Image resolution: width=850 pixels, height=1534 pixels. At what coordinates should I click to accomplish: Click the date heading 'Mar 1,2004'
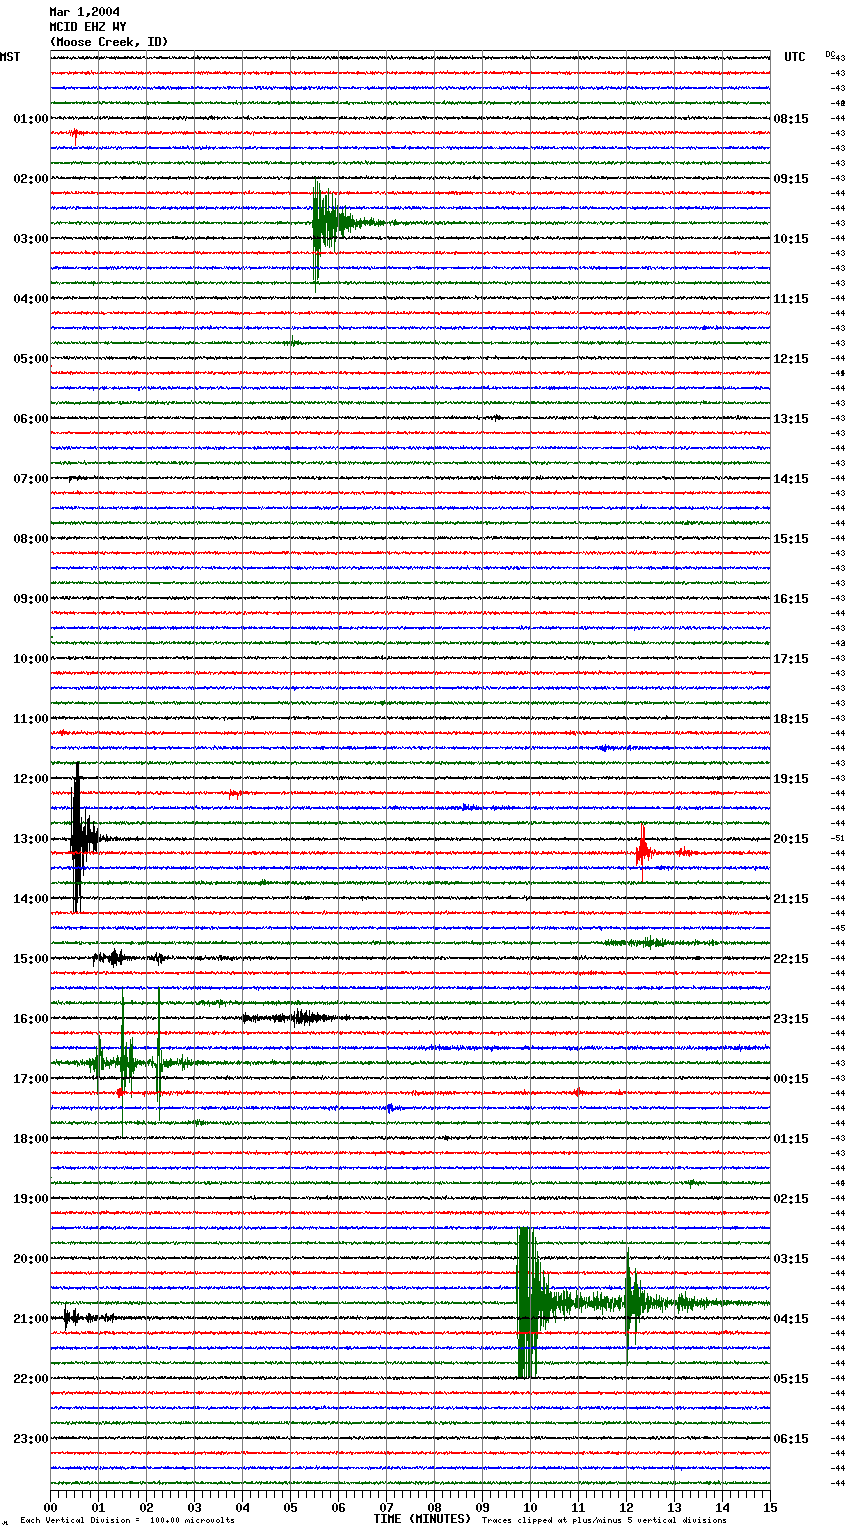85,12
